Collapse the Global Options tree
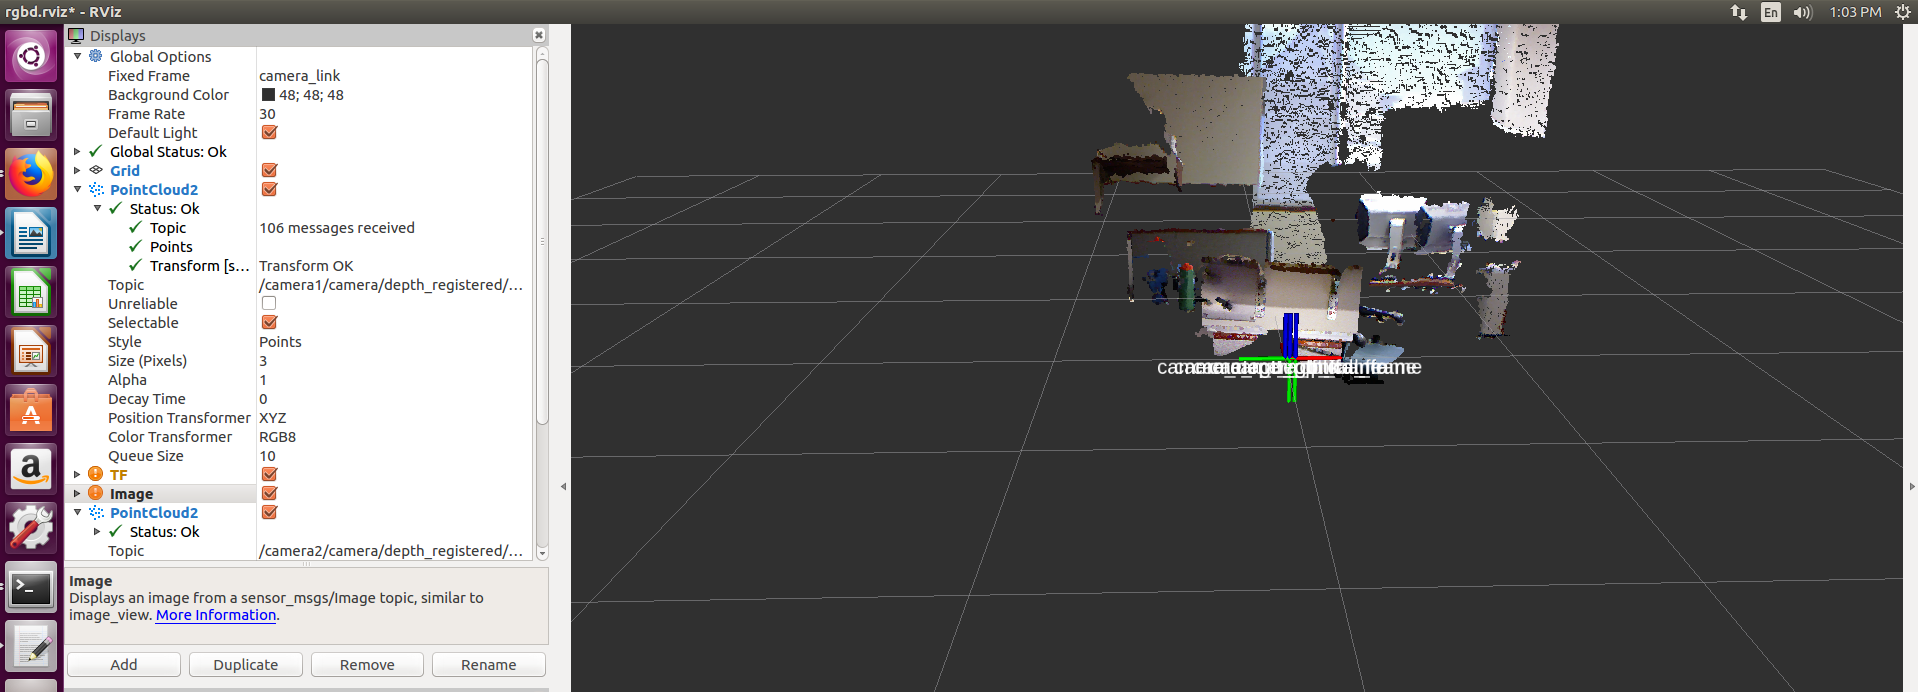Image resolution: width=1918 pixels, height=692 pixels. [x=78, y=57]
